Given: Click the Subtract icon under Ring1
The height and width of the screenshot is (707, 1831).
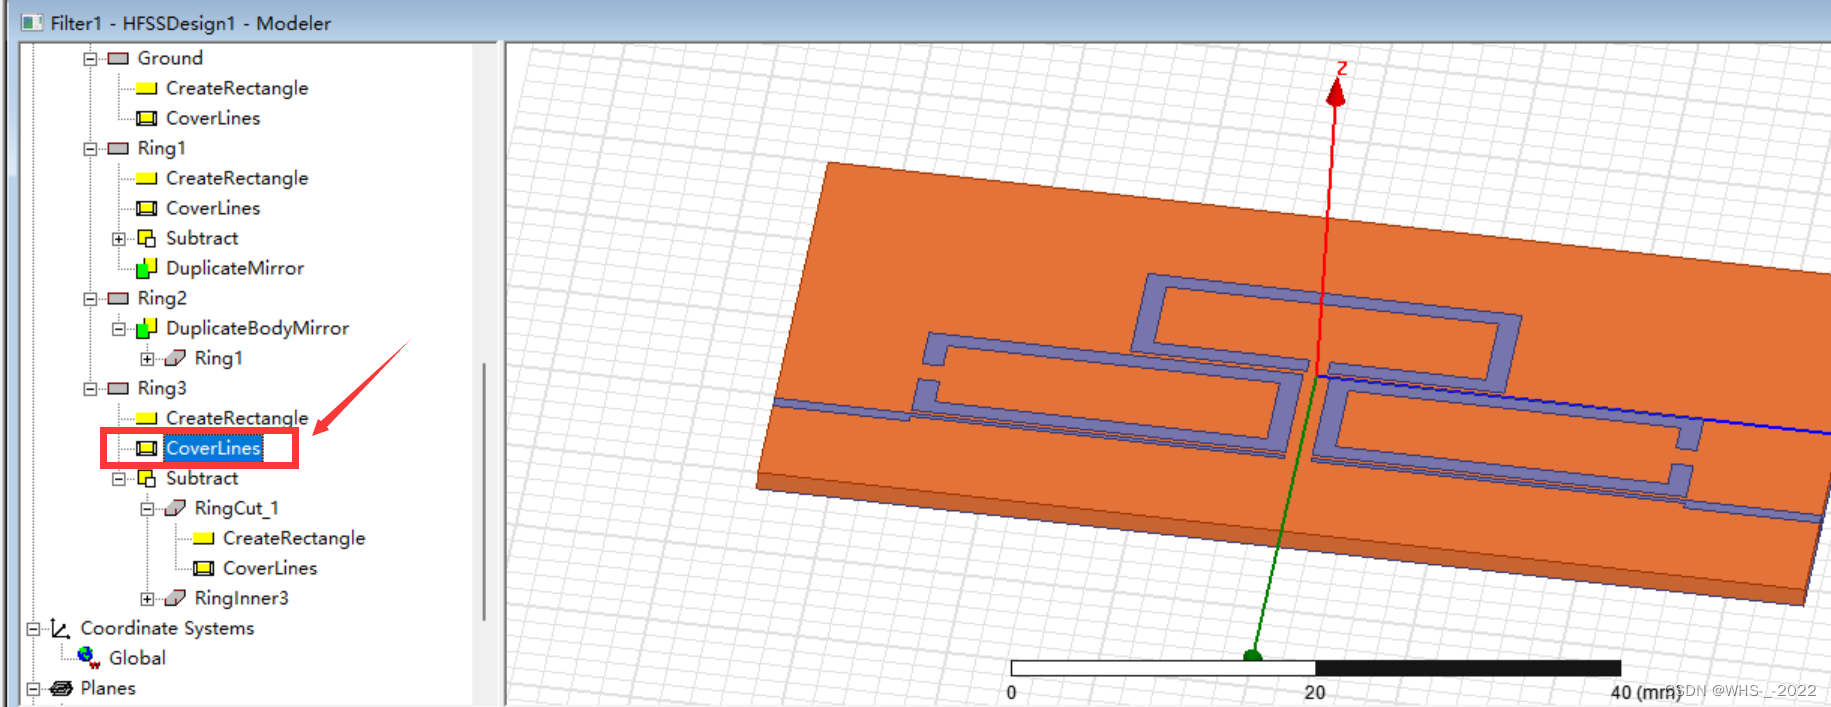Looking at the screenshot, I should click(147, 239).
